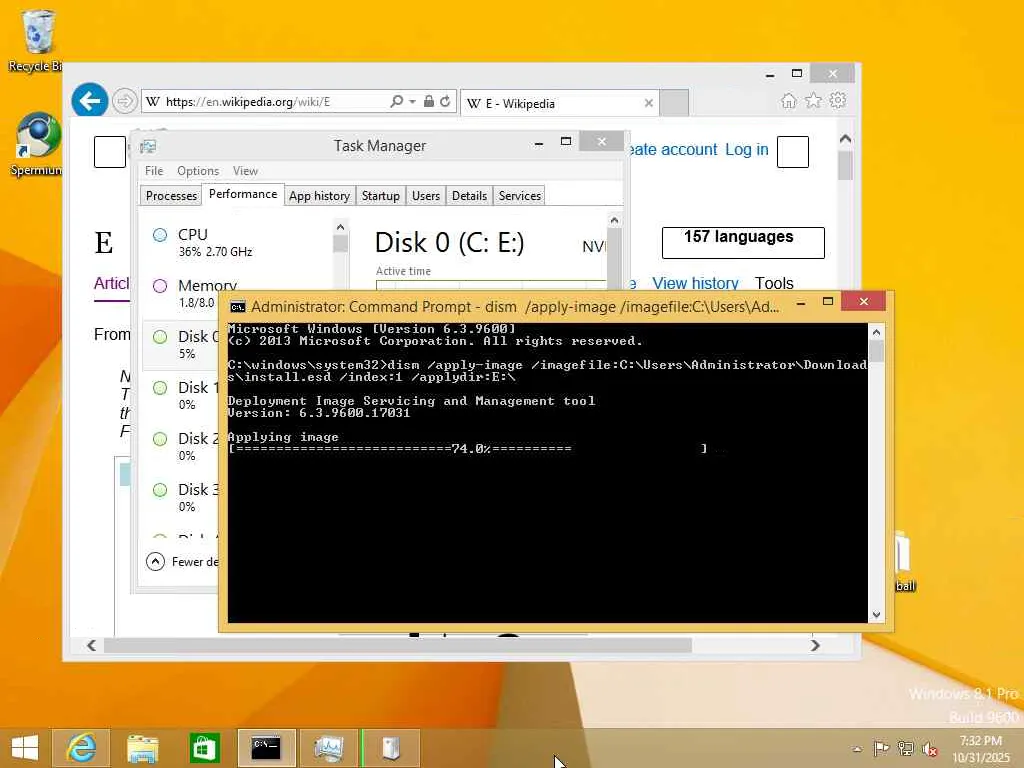Screen dimensions: 1024x768
Task: Click Internet Explorer's back arrow button
Action: 89,101
